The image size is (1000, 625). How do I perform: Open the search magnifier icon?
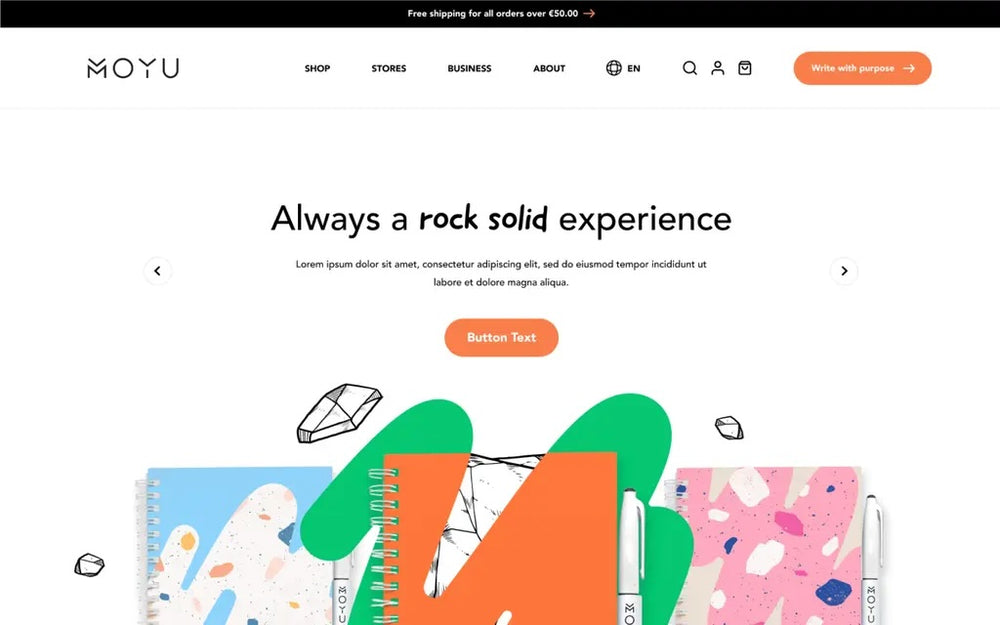click(689, 68)
